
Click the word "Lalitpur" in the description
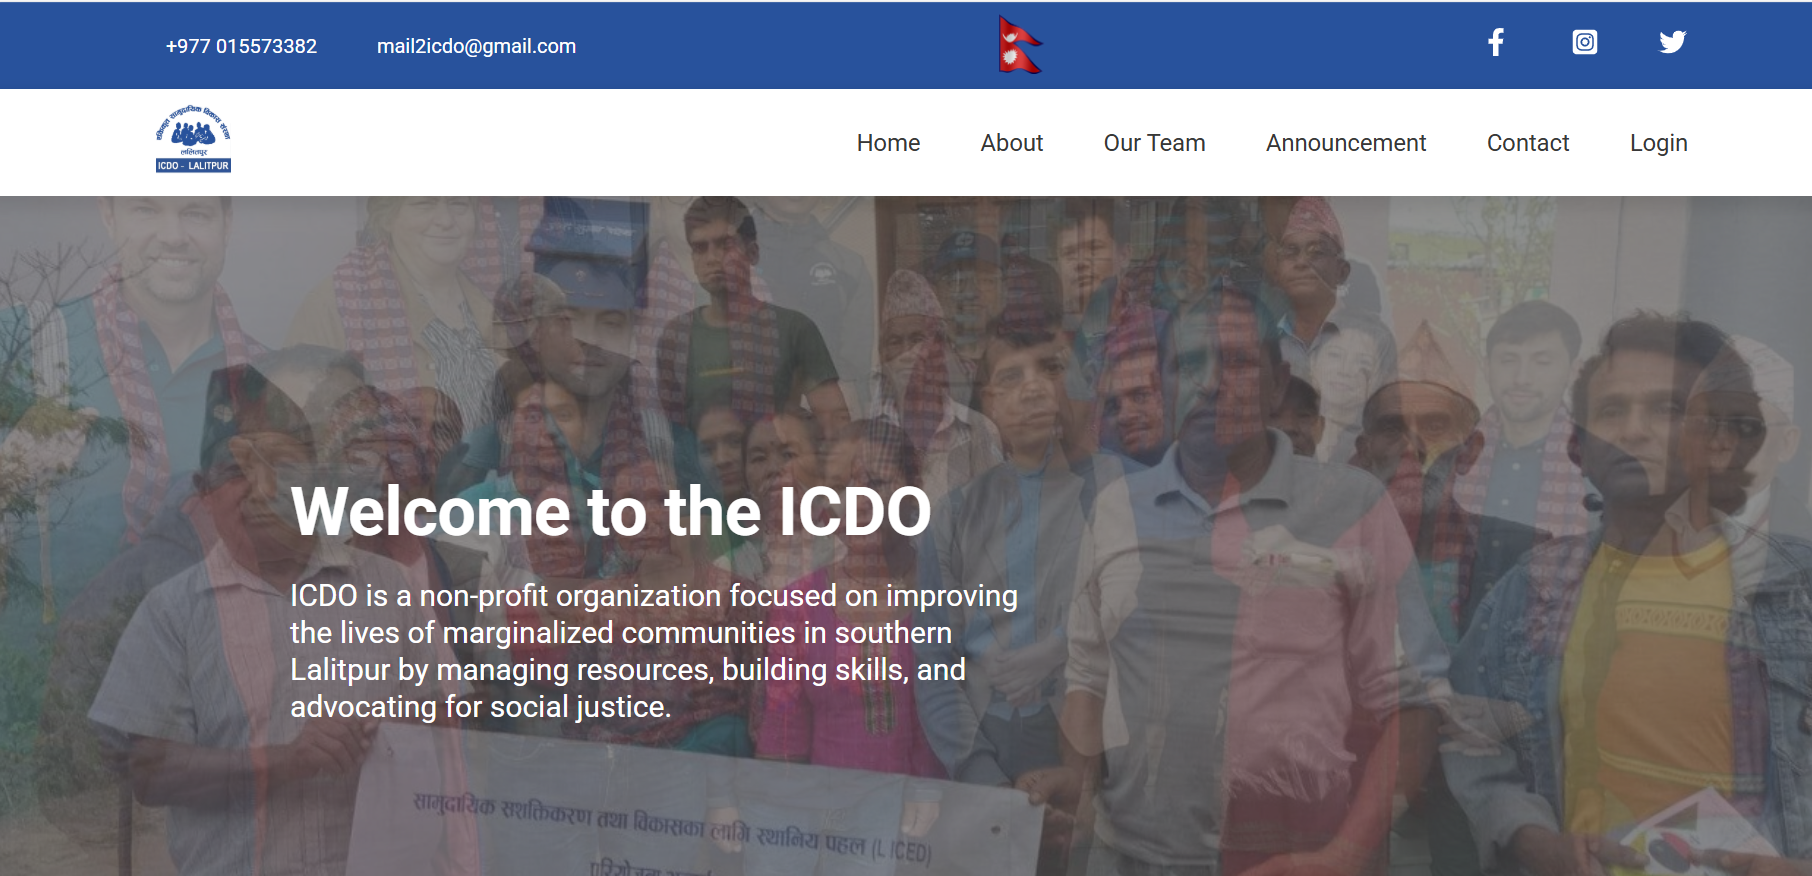point(340,670)
